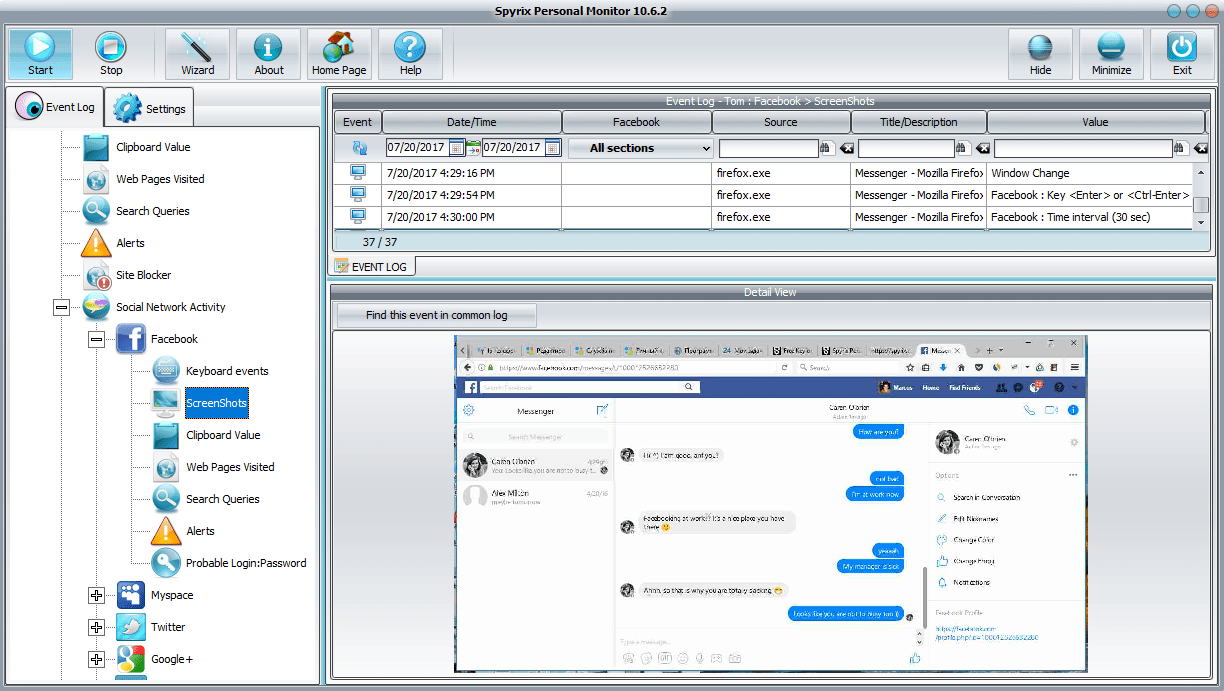Open Help
This screenshot has height=691, width=1224.
[410, 54]
